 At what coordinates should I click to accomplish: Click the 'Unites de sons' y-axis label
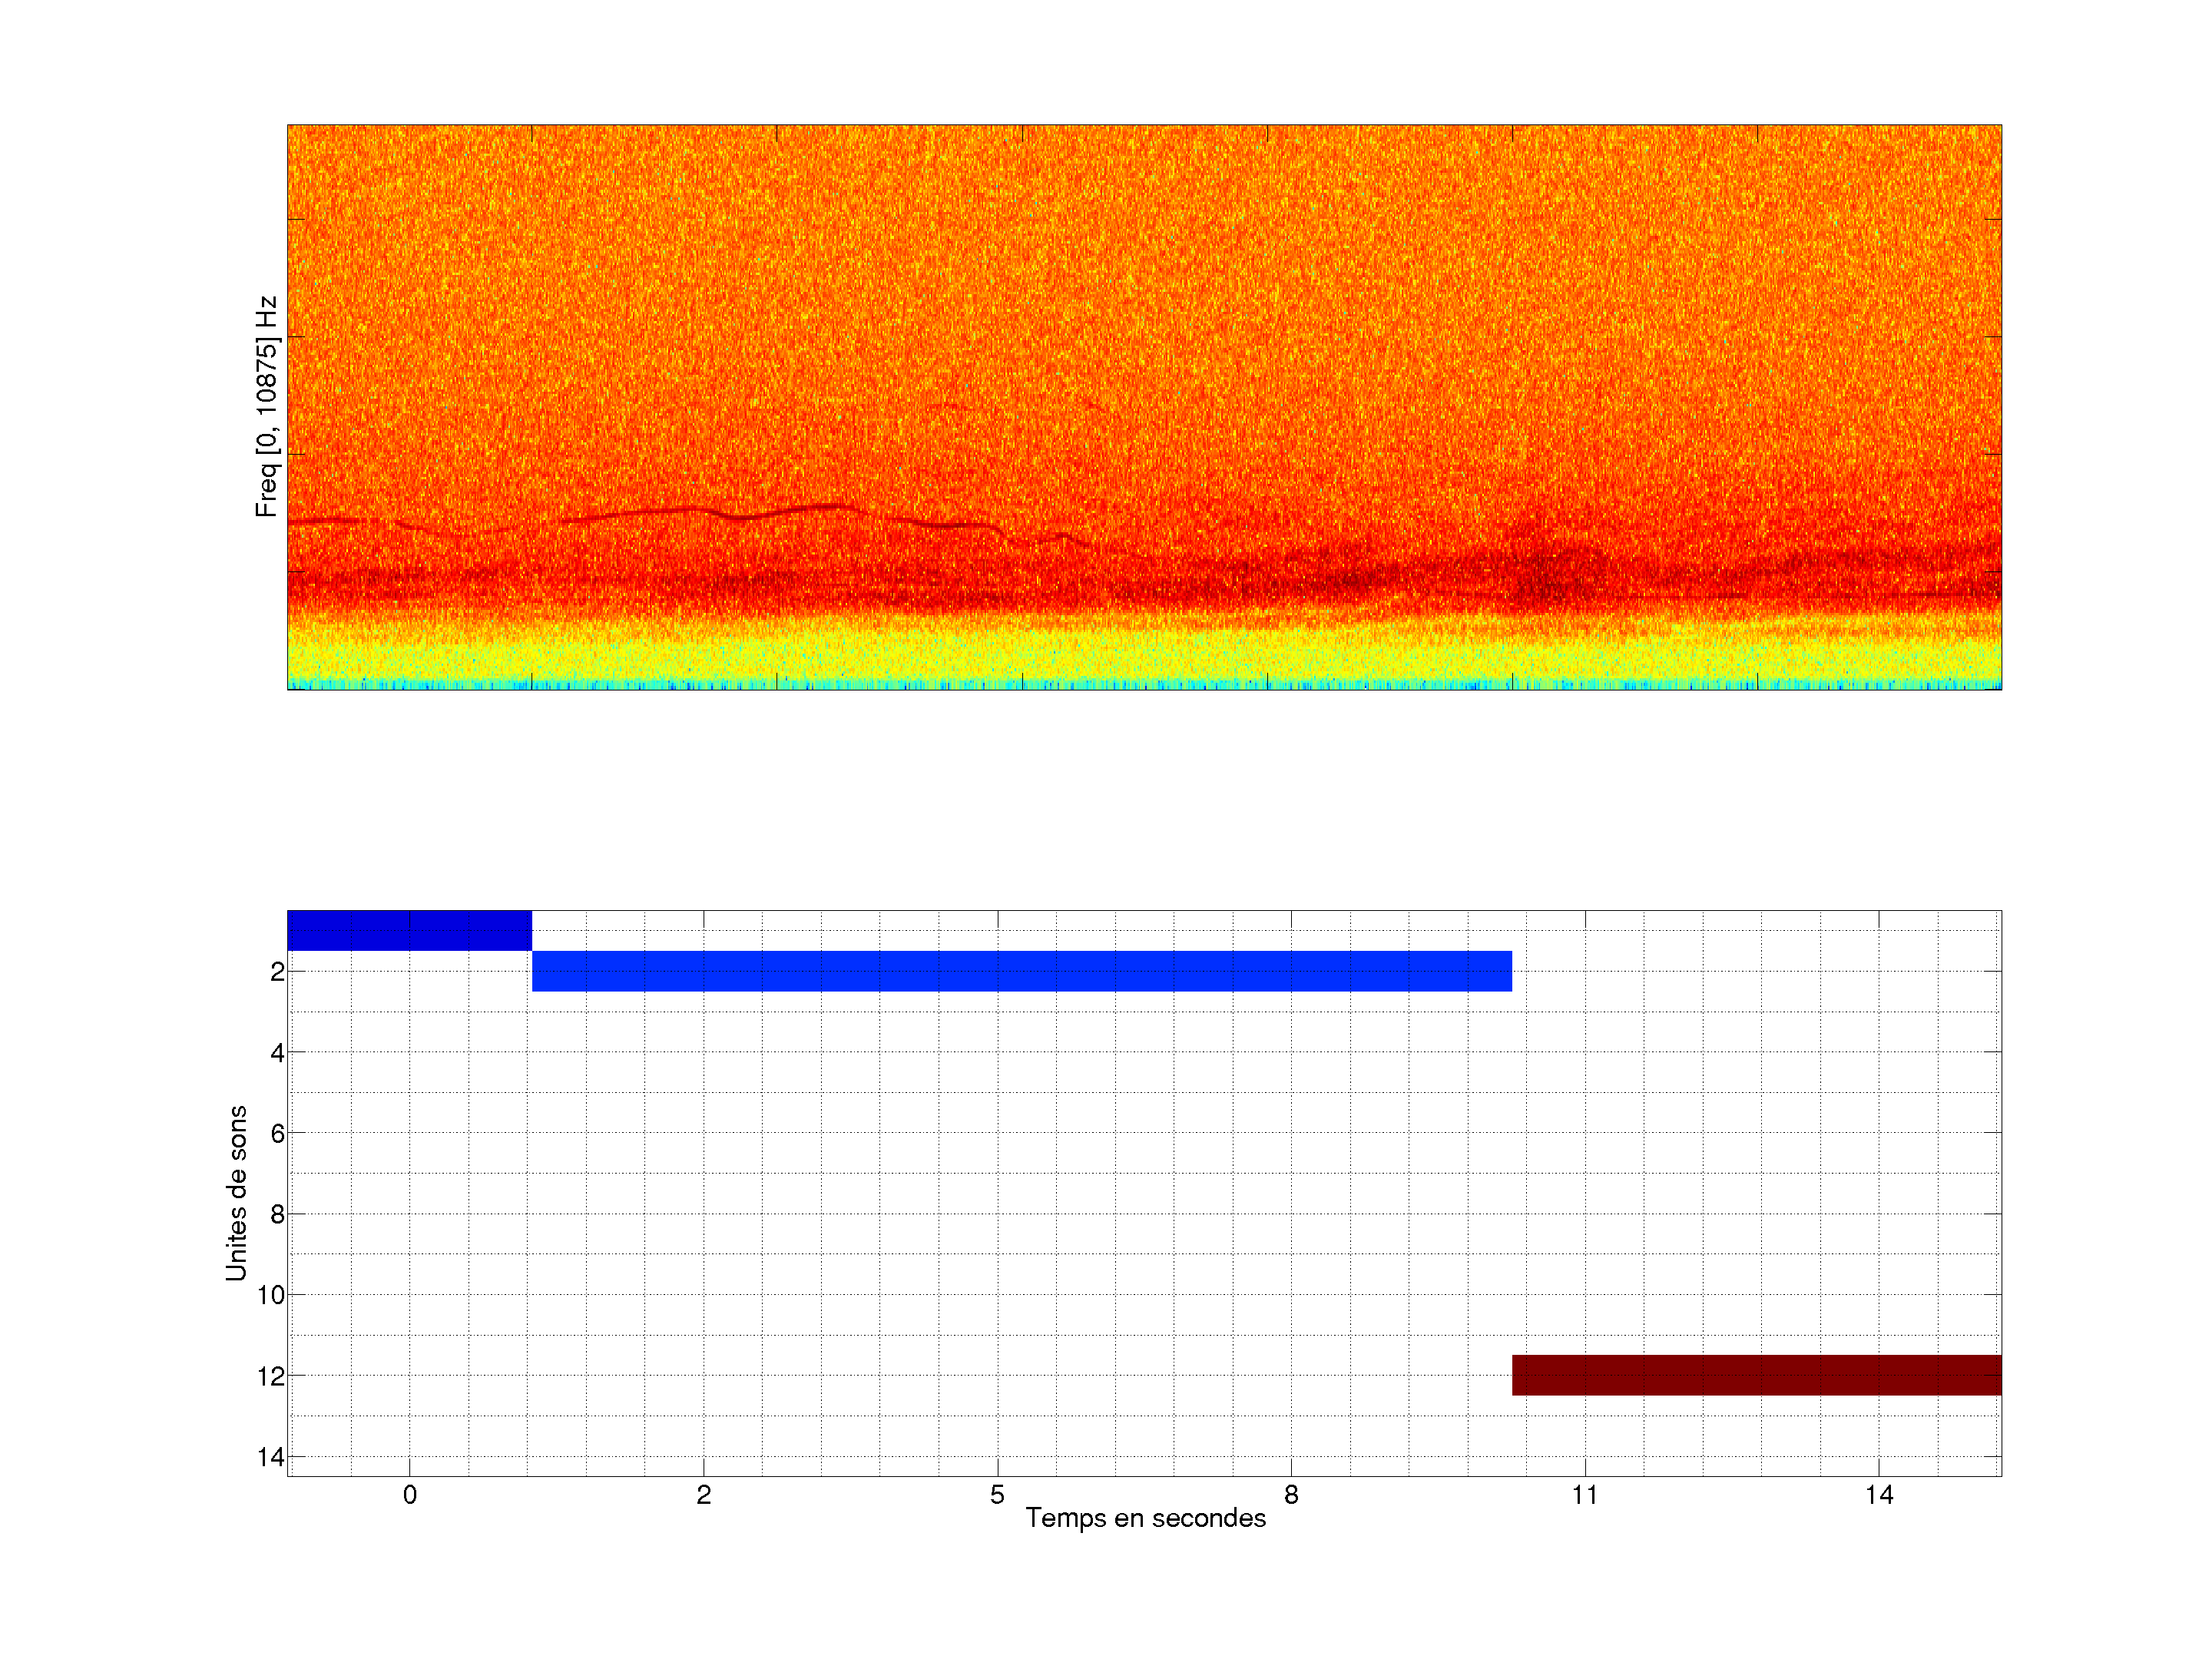[236, 1193]
